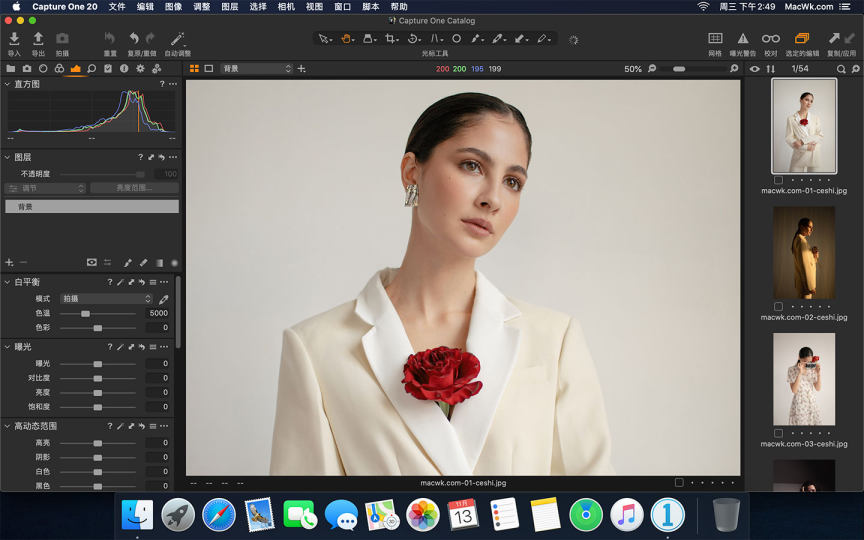Viewport: 864px width, 540px height.
Task: Open the 相机 camera menu
Action: [286, 7]
